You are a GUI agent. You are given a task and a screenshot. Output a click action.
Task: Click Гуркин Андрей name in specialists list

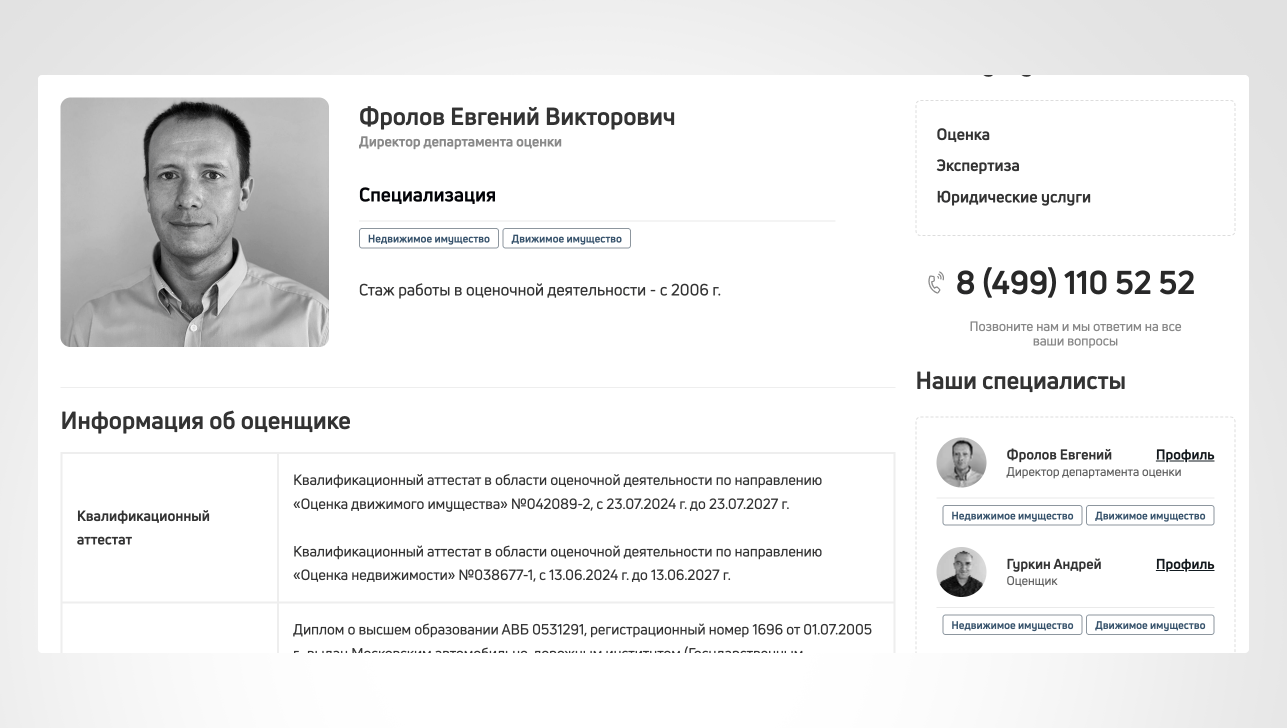1054,564
